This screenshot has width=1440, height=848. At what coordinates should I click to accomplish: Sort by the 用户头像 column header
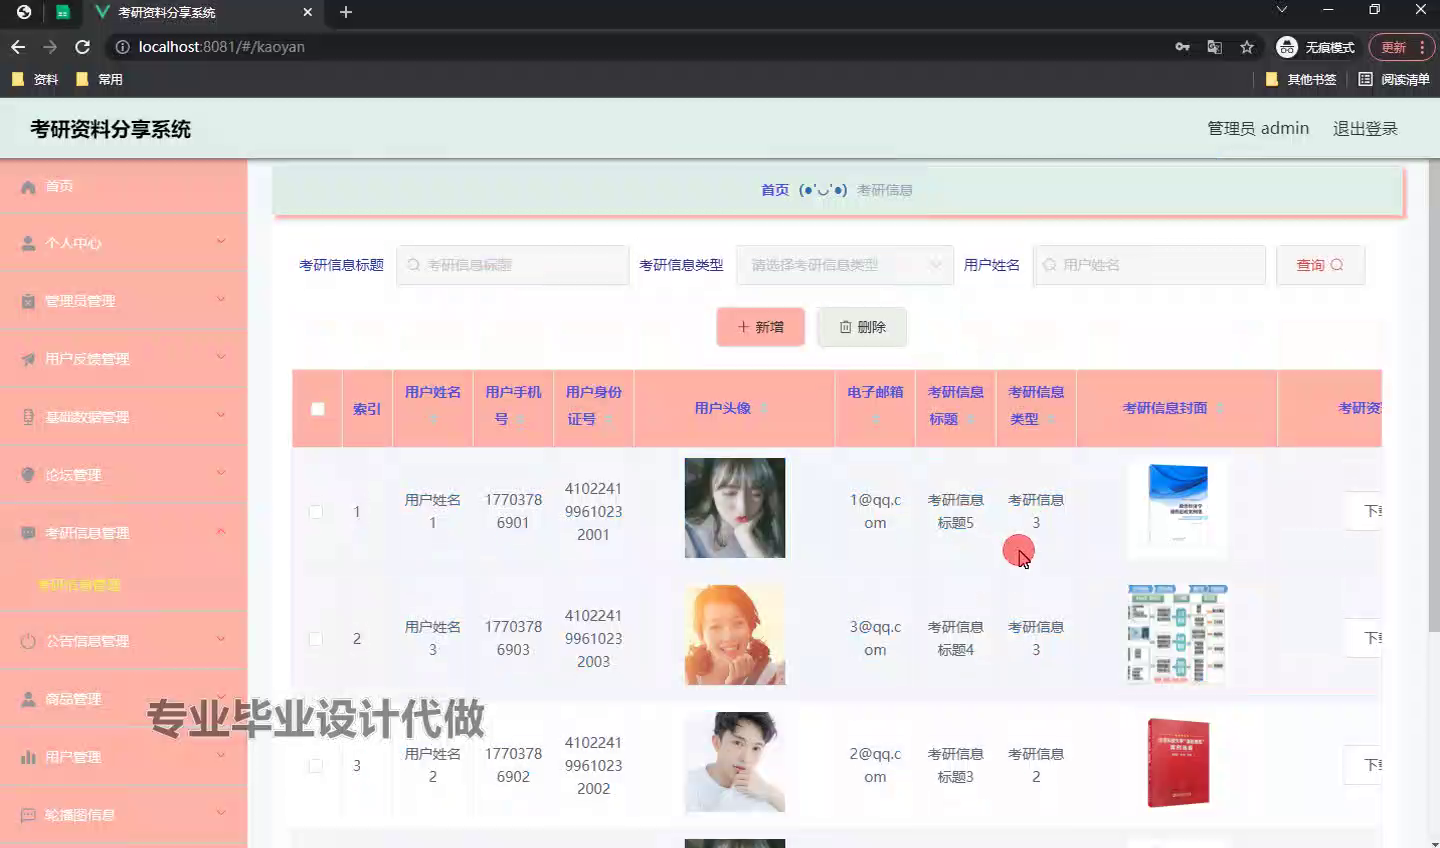point(732,408)
